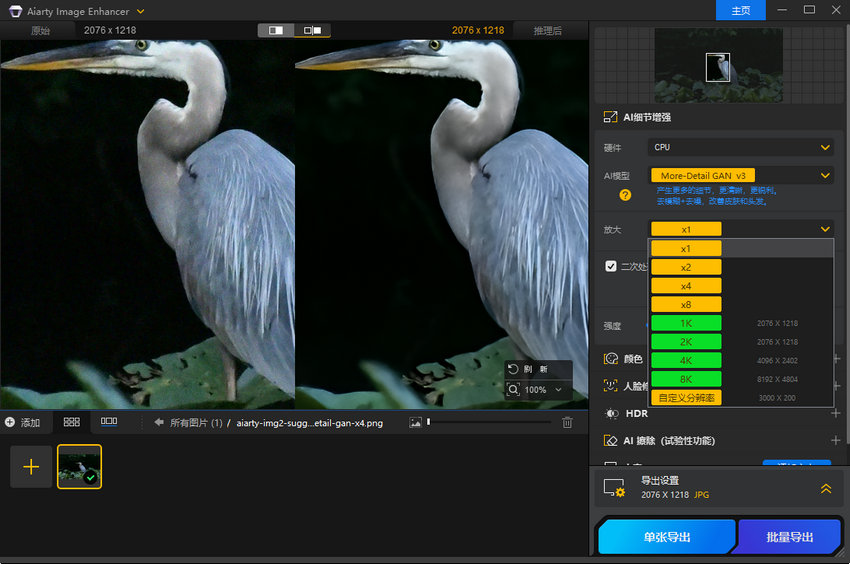Choose 4K from the upscale list
The height and width of the screenshot is (564, 850).
click(x=686, y=360)
